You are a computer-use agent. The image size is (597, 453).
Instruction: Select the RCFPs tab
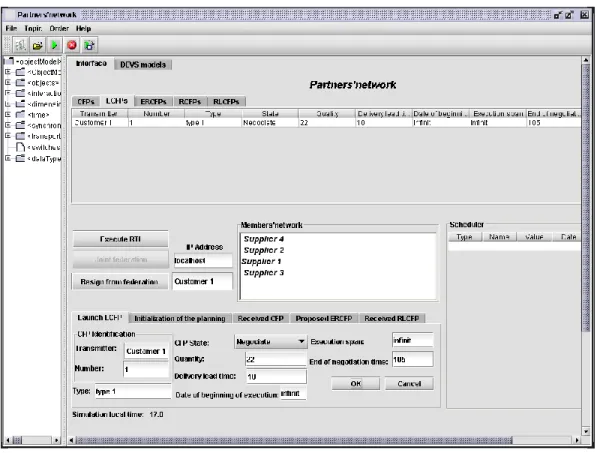coord(190,102)
